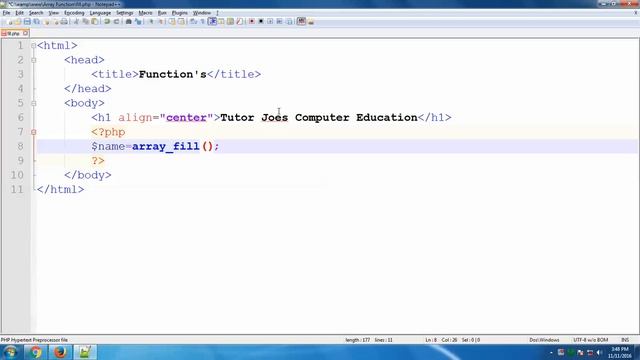This screenshot has width=640, height=360.
Task: Start macro recording with red button
Action: (252, 21)
